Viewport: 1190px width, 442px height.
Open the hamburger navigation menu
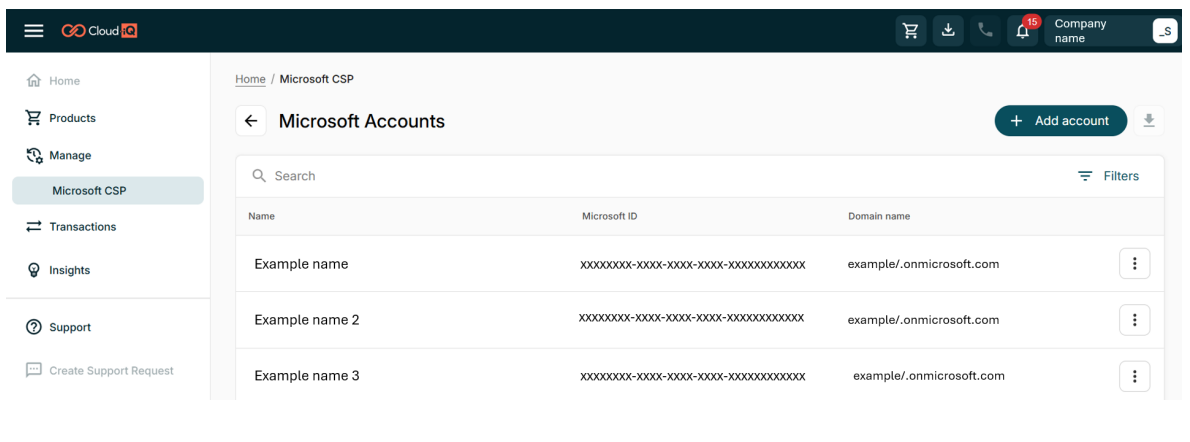click(33, 30)
